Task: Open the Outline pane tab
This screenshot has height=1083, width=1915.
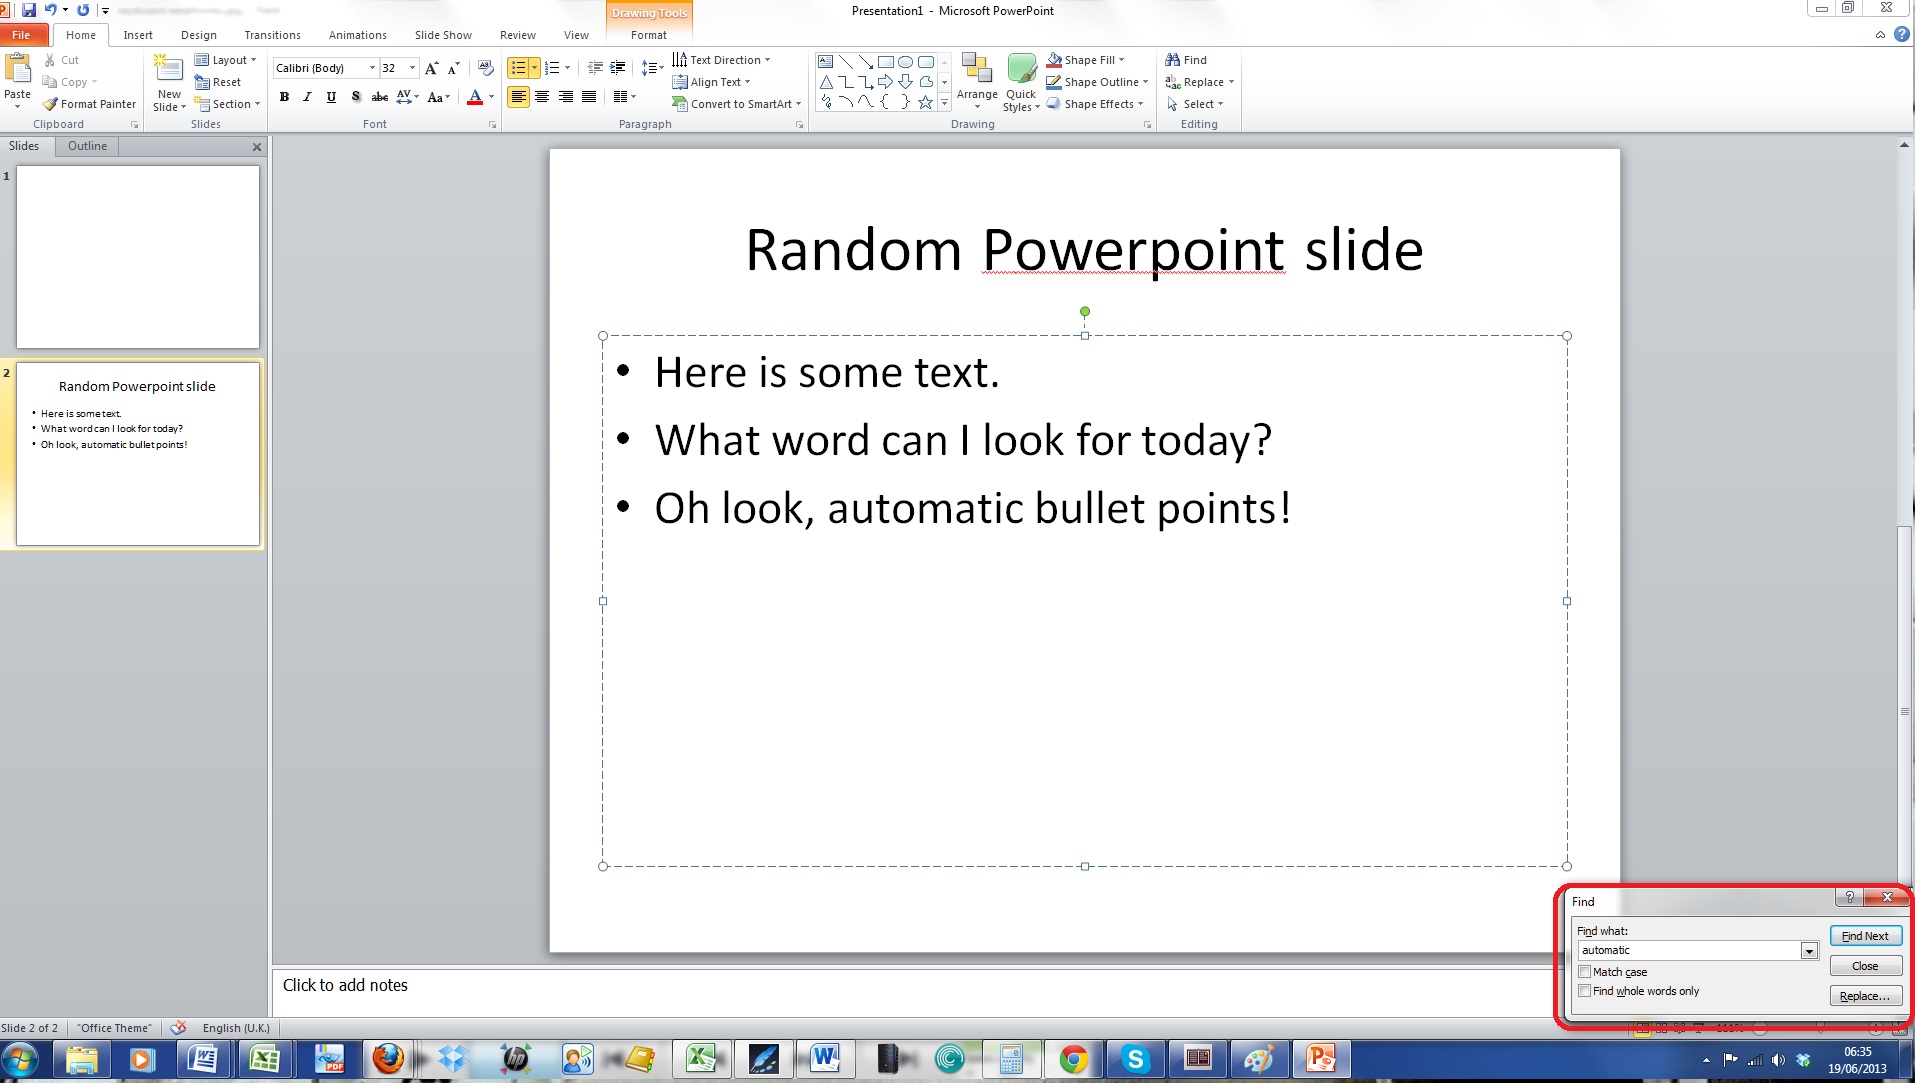Action: pos(87,146)
